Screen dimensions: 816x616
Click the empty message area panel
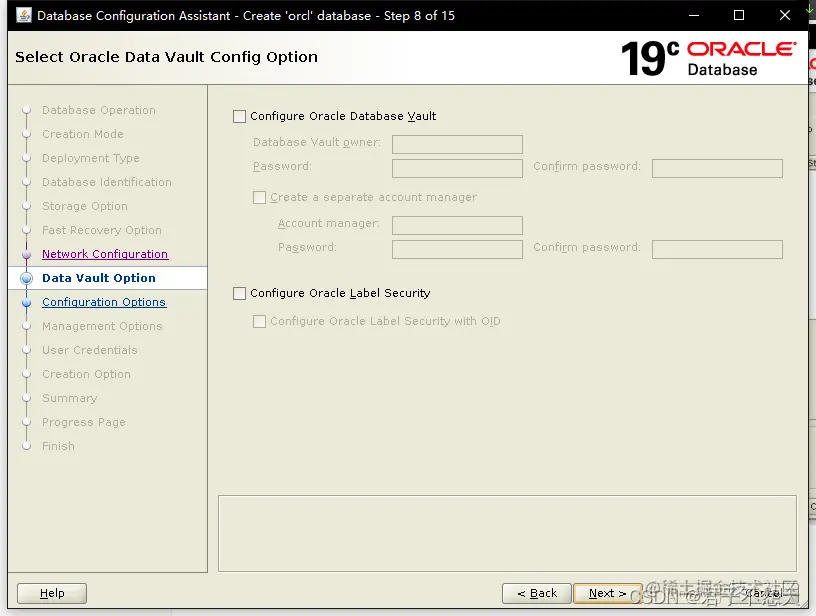point(507,533)
